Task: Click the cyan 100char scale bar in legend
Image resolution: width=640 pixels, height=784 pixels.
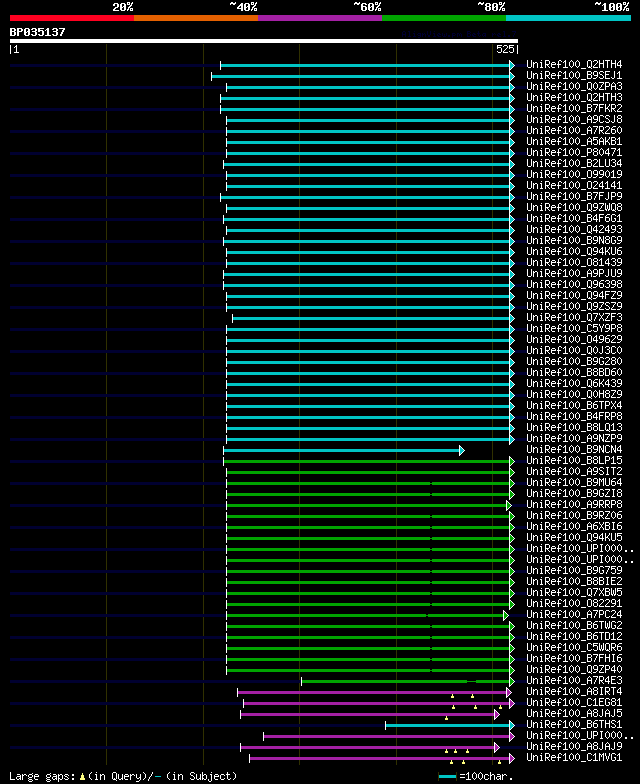Action: (x=448, y=776)
